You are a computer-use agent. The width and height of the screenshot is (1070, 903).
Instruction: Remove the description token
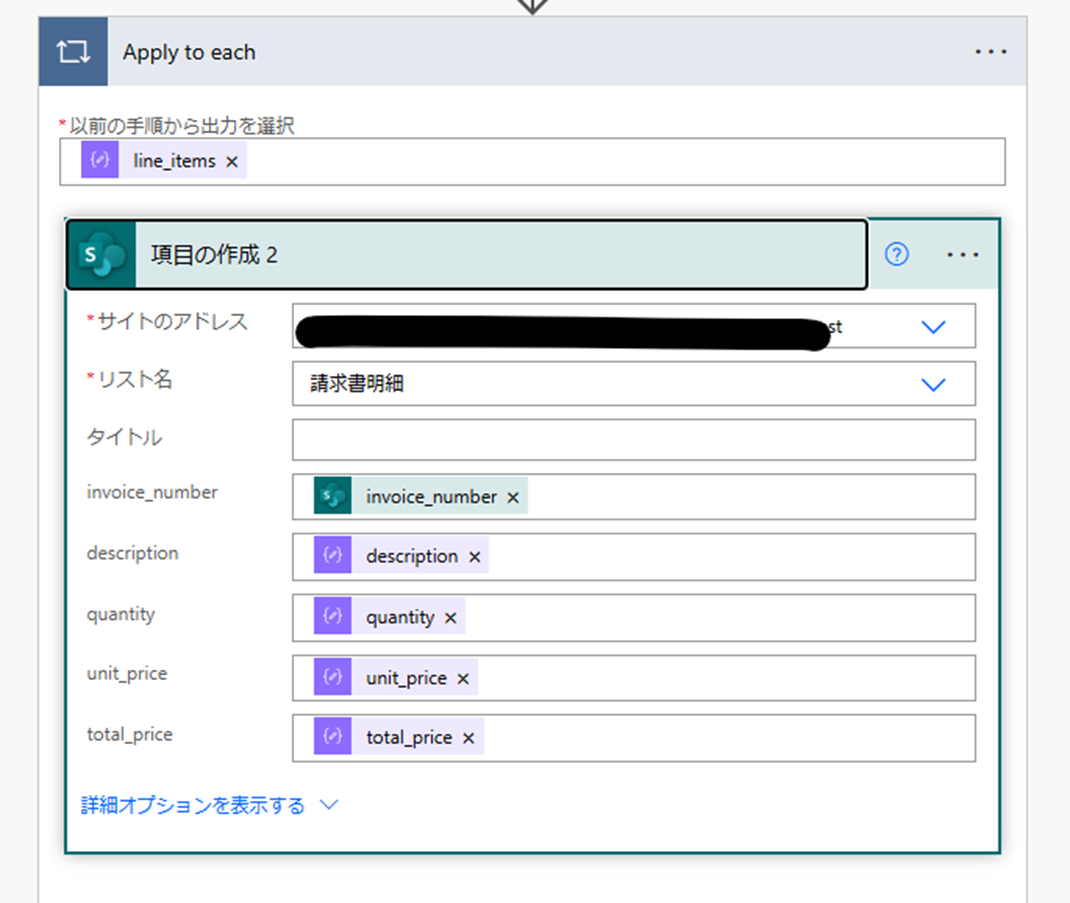point(474,557)
